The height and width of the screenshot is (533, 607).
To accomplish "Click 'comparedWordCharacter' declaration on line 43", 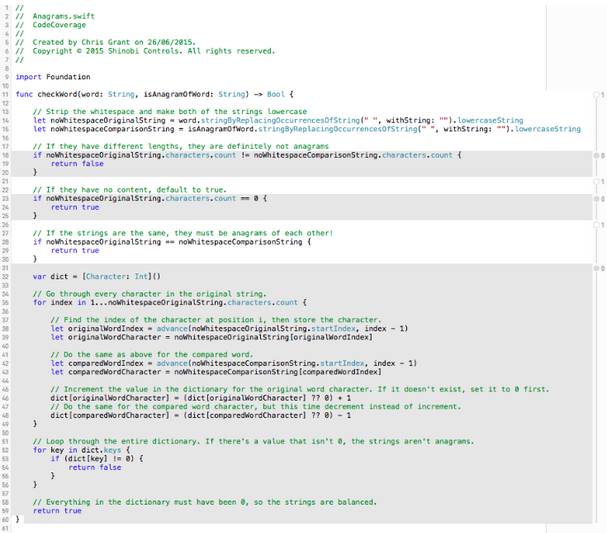I will pos(115,372).
